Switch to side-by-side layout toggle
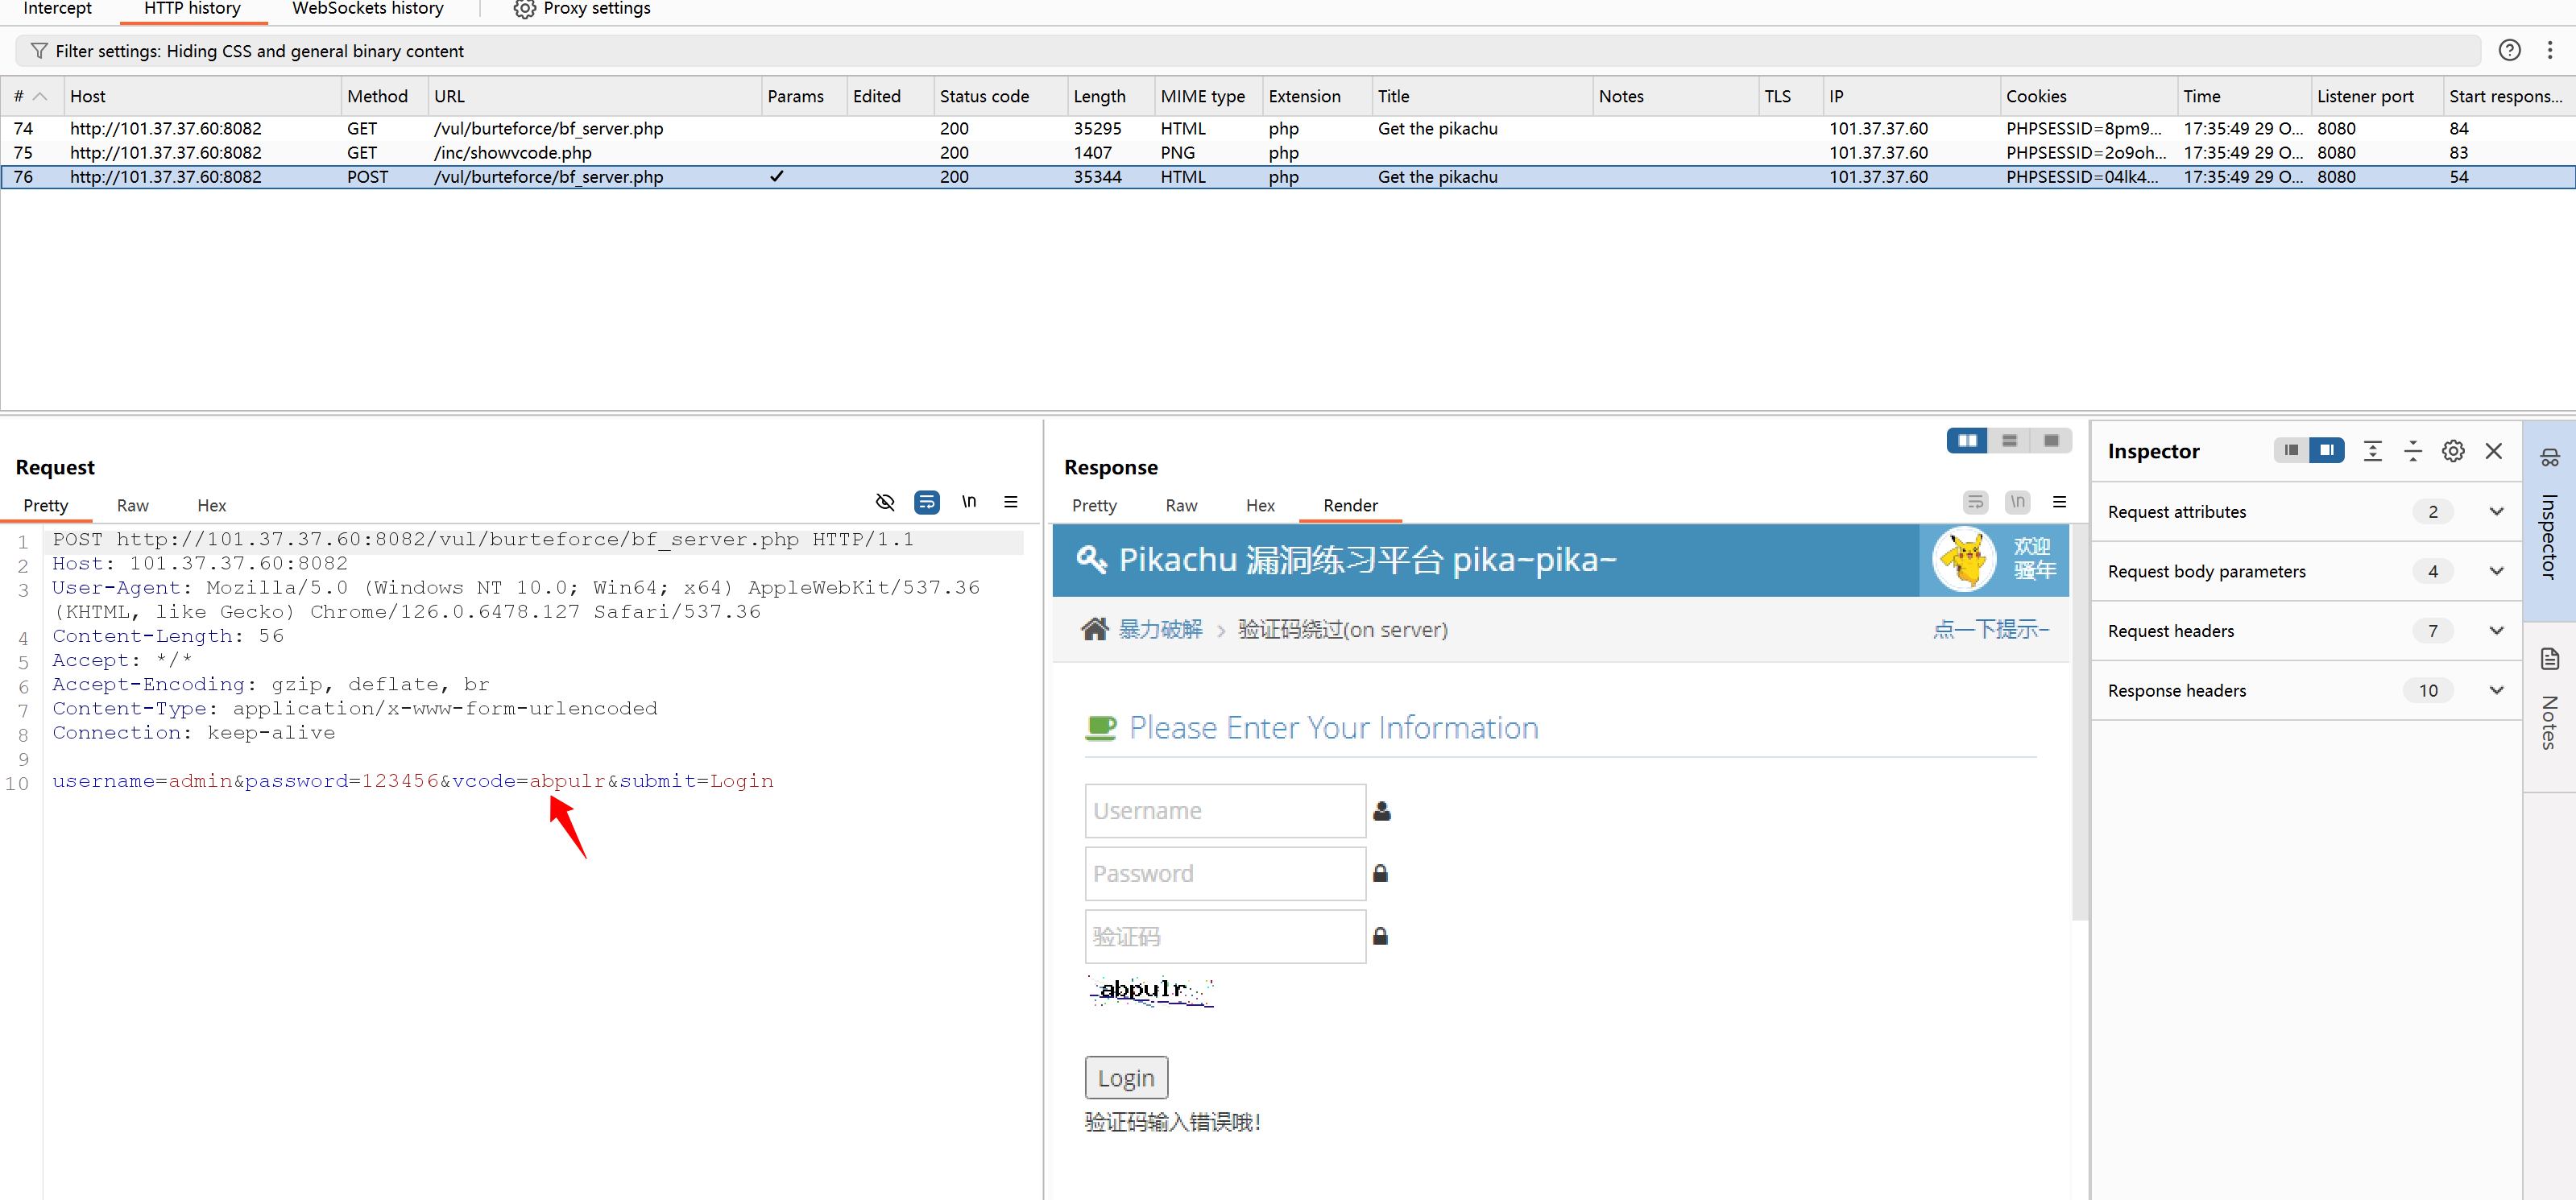2576x1200 pixels. (x=1966, y=441)
